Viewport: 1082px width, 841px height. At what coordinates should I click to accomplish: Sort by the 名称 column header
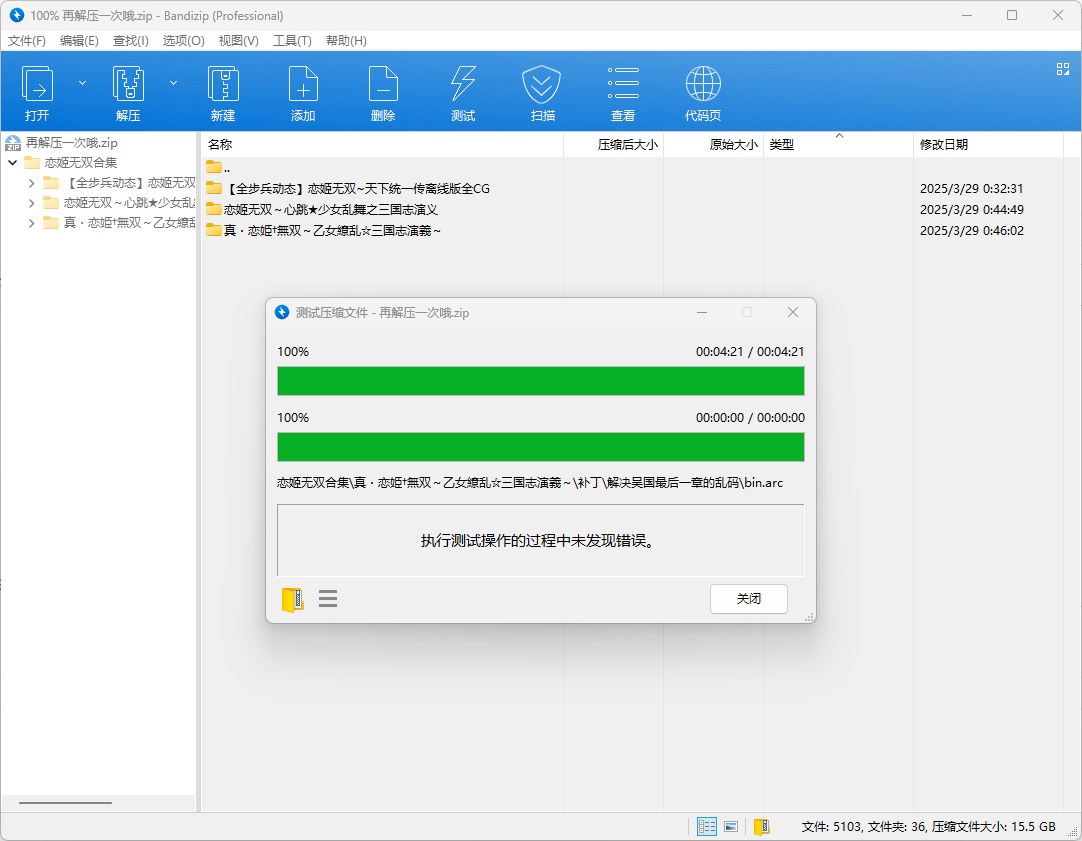tap(382, 144)
